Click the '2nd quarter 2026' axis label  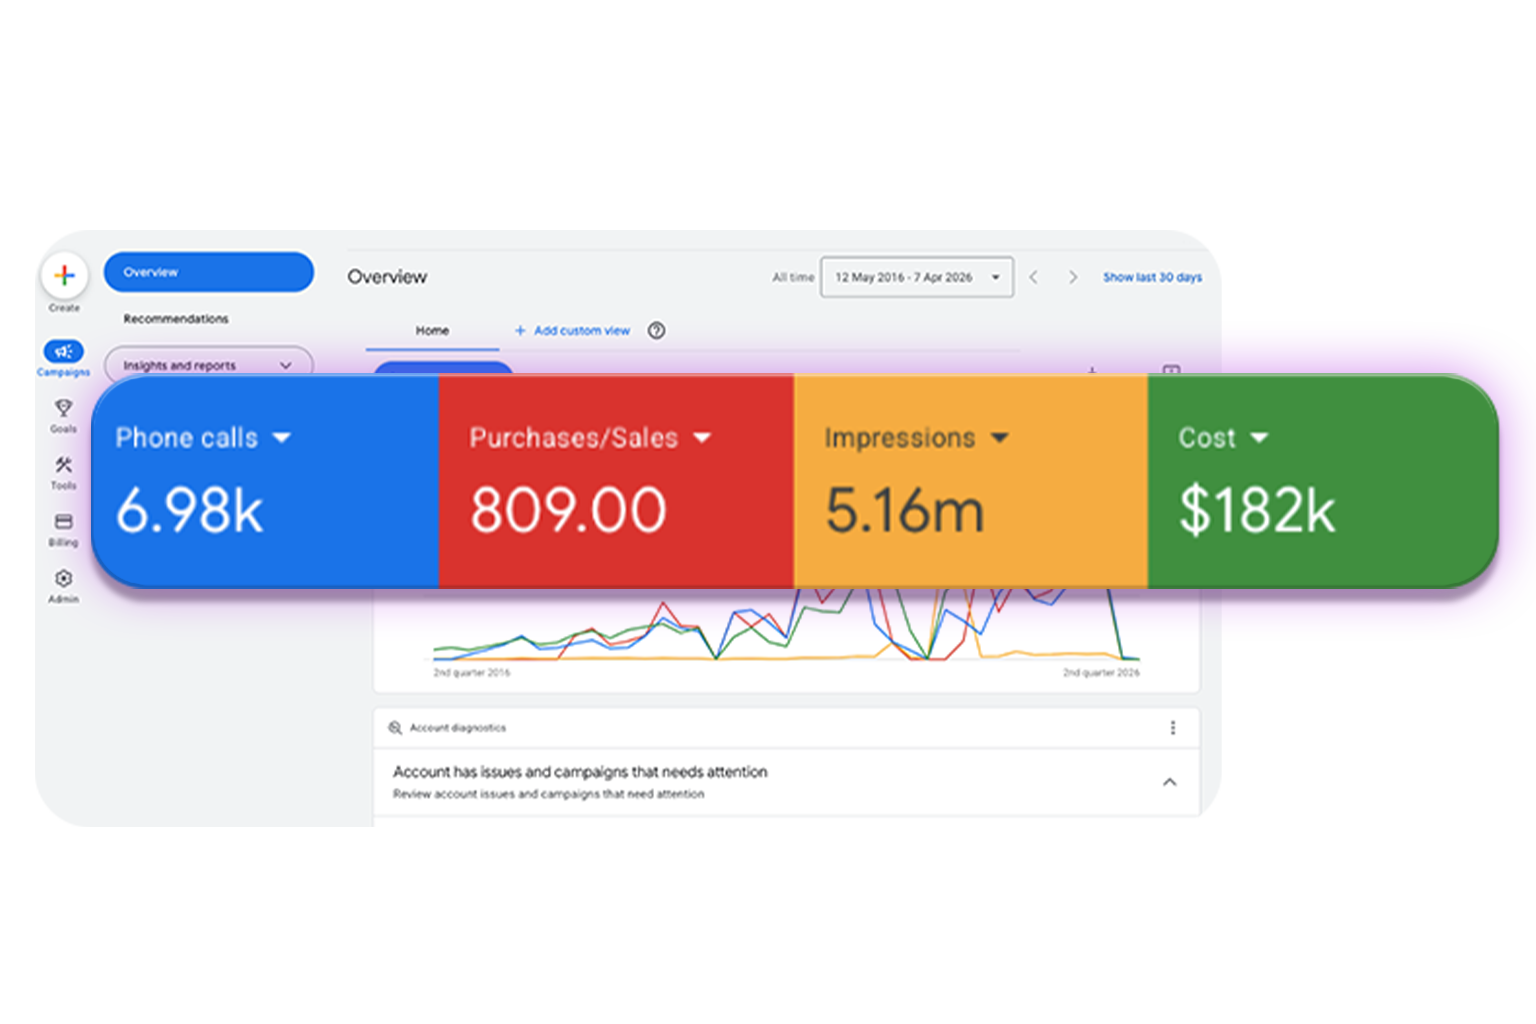tap(1101, 673)
